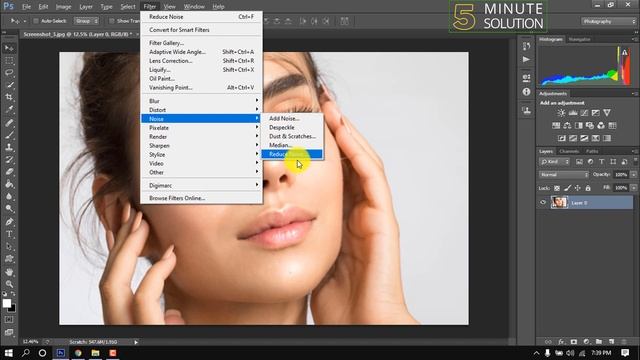
Task: Select the Move tool in the toolbox
Action: click(x=9, y=48)
